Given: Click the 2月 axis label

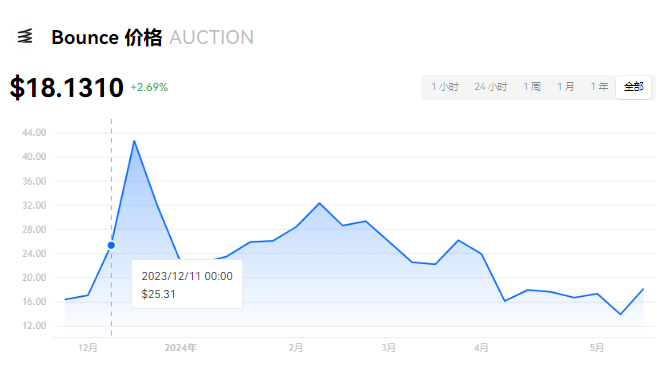Looking at the screenshot, I should [296, 348].
